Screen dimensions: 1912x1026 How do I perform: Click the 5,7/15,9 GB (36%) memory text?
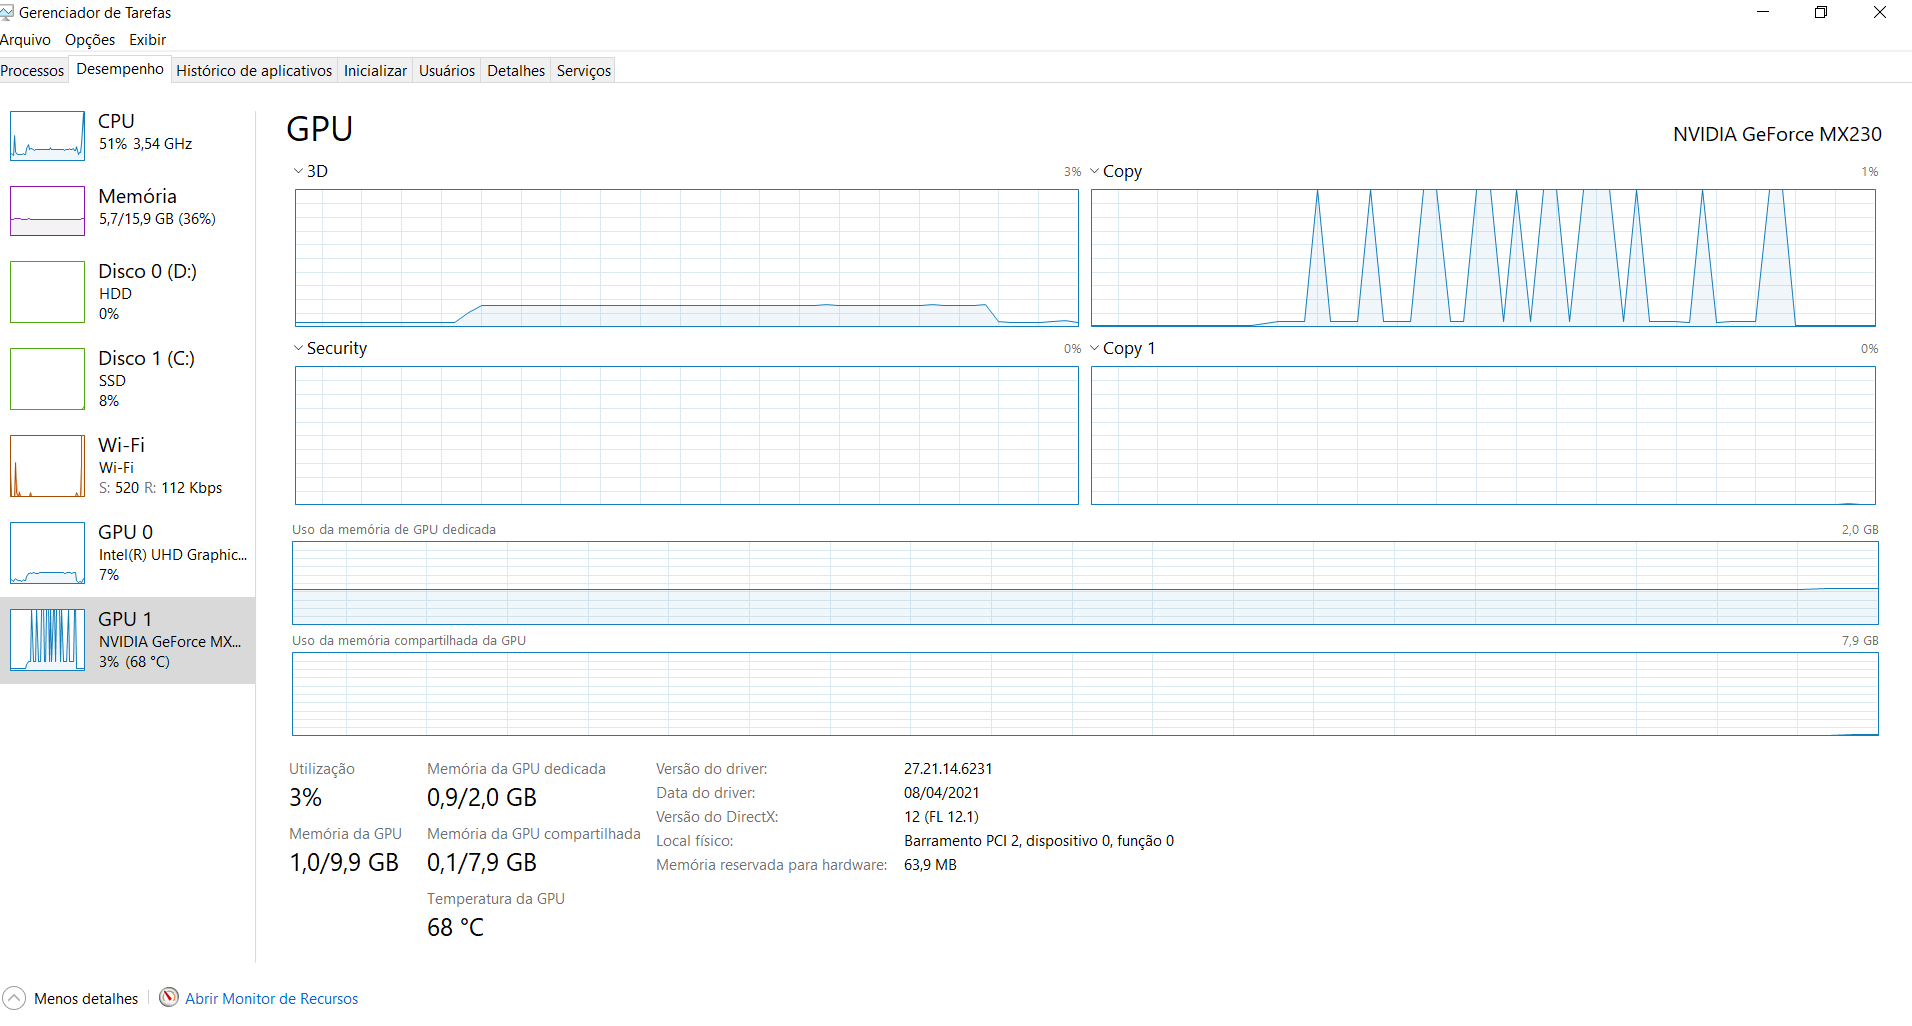[157, 219]
